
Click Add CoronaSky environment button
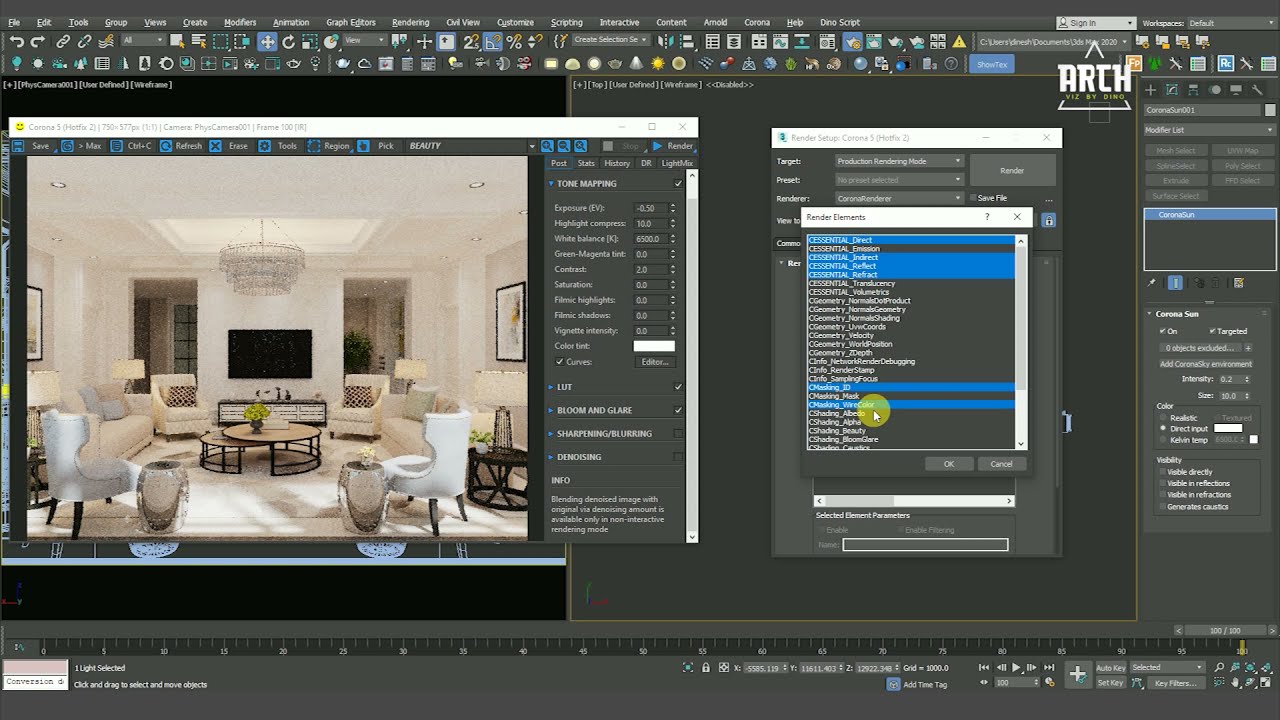1206,364
